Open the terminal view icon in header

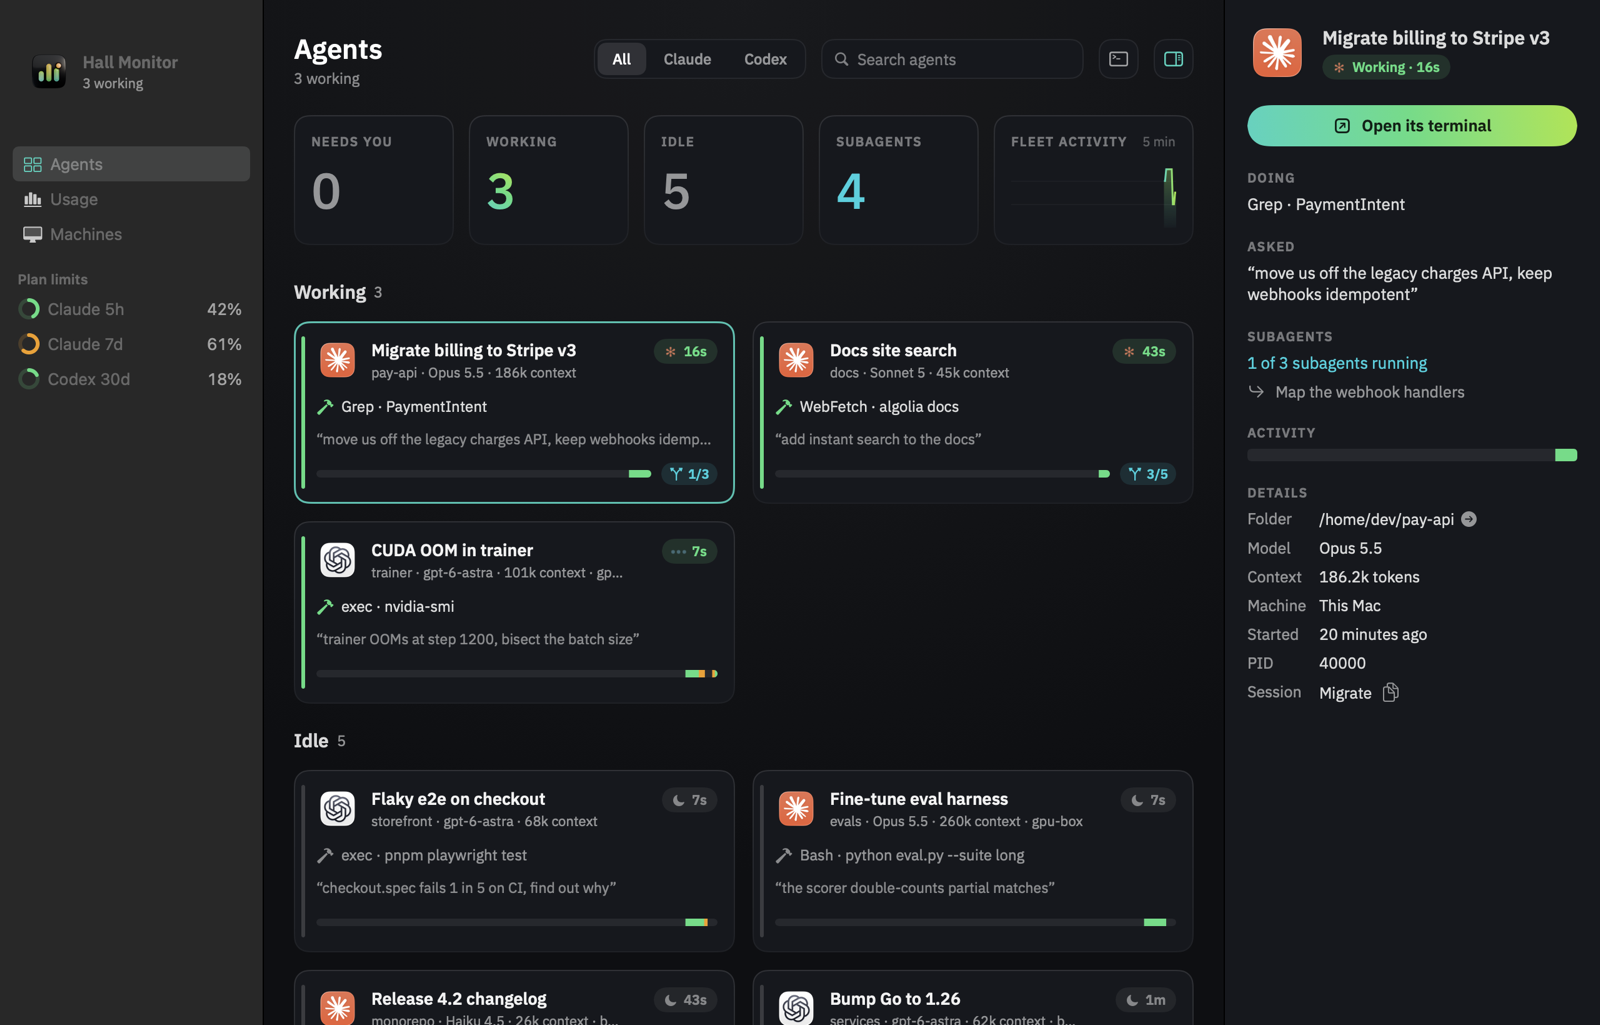(x=1118, y=59)
